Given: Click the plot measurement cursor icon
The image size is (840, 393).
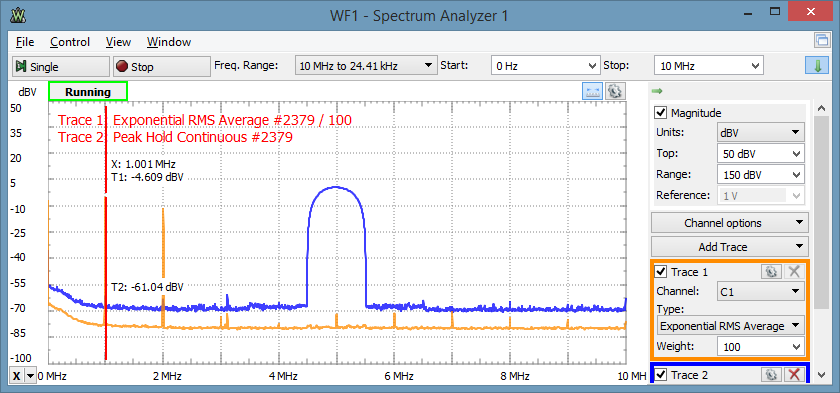Looking at the screenshot, I should click(592, 92).
